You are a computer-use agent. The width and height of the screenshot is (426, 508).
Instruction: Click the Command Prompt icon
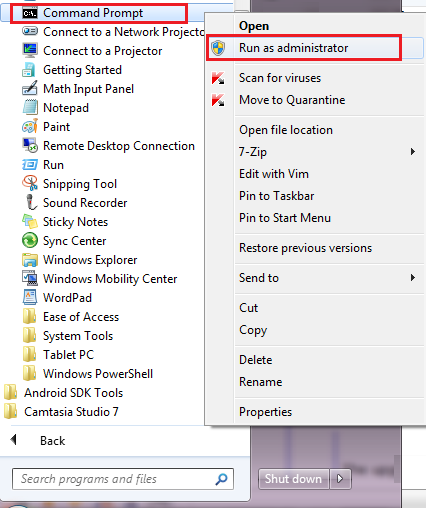(x=30, y=13)
